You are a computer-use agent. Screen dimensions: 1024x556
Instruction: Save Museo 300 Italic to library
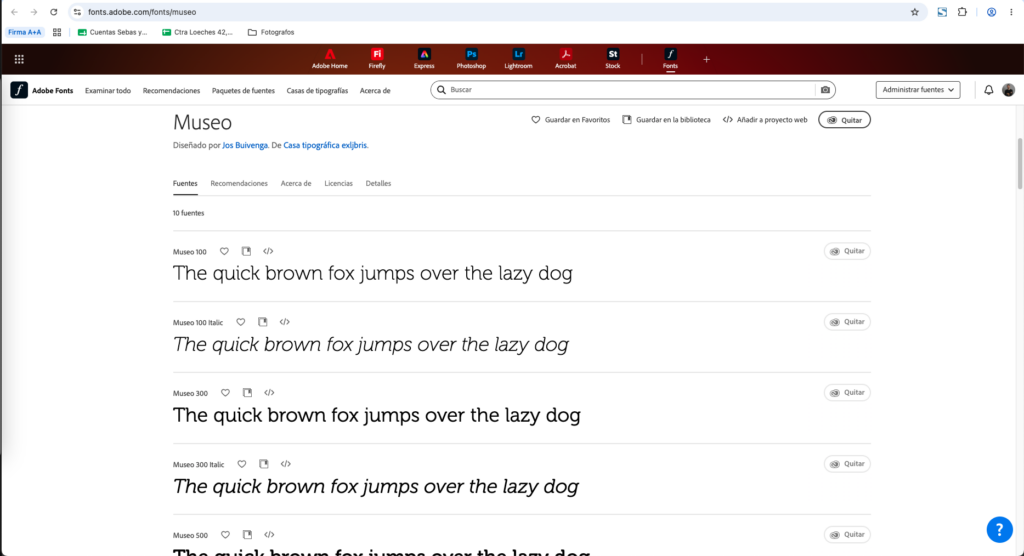(264, 464)
